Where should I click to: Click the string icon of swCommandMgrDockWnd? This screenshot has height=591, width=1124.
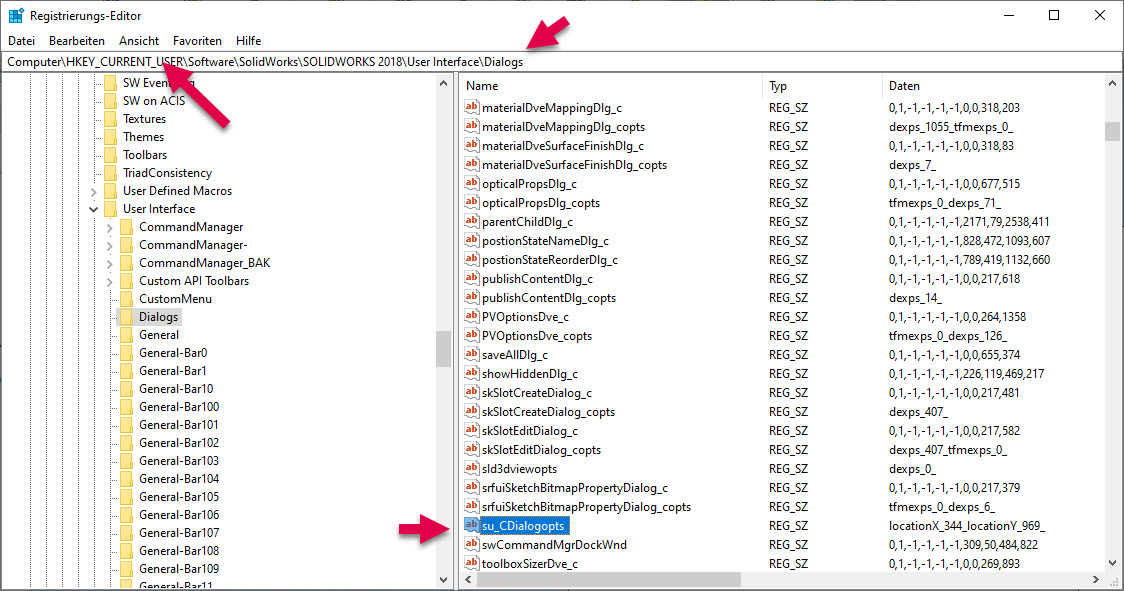pyautogui.click(x=471, y=544)
